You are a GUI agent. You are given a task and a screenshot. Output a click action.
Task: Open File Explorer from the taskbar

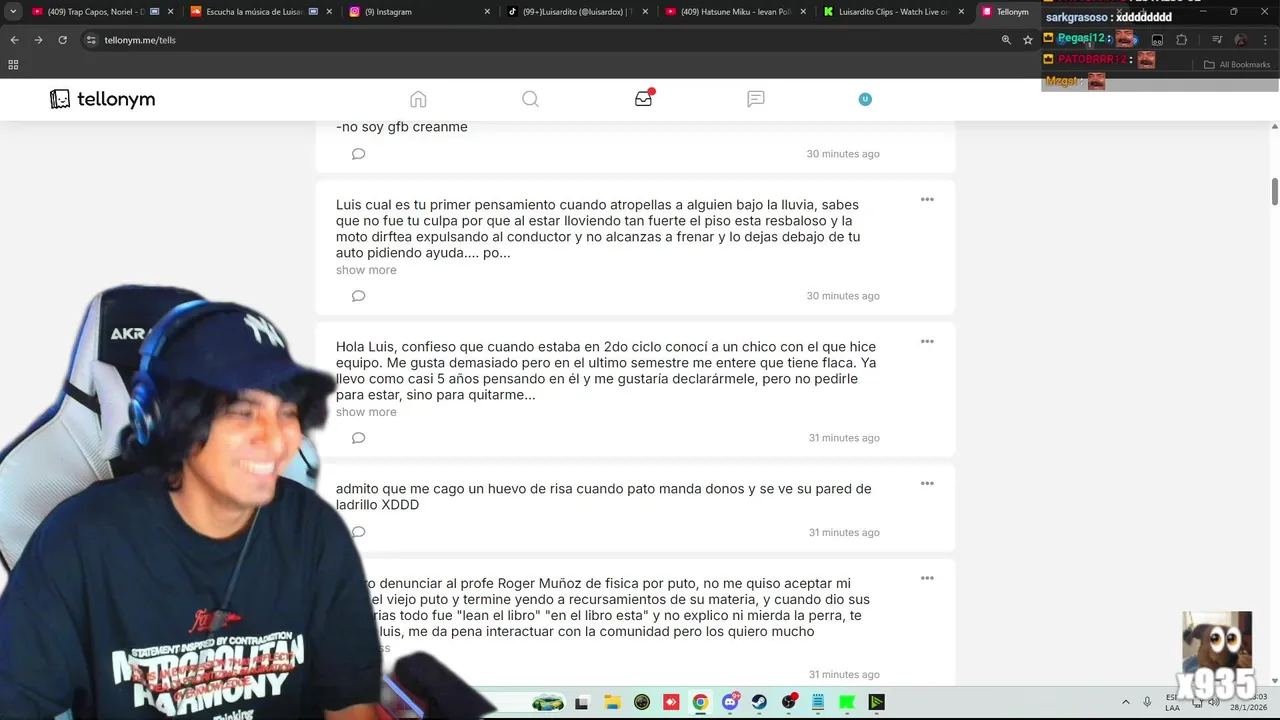tap(612, 702)
